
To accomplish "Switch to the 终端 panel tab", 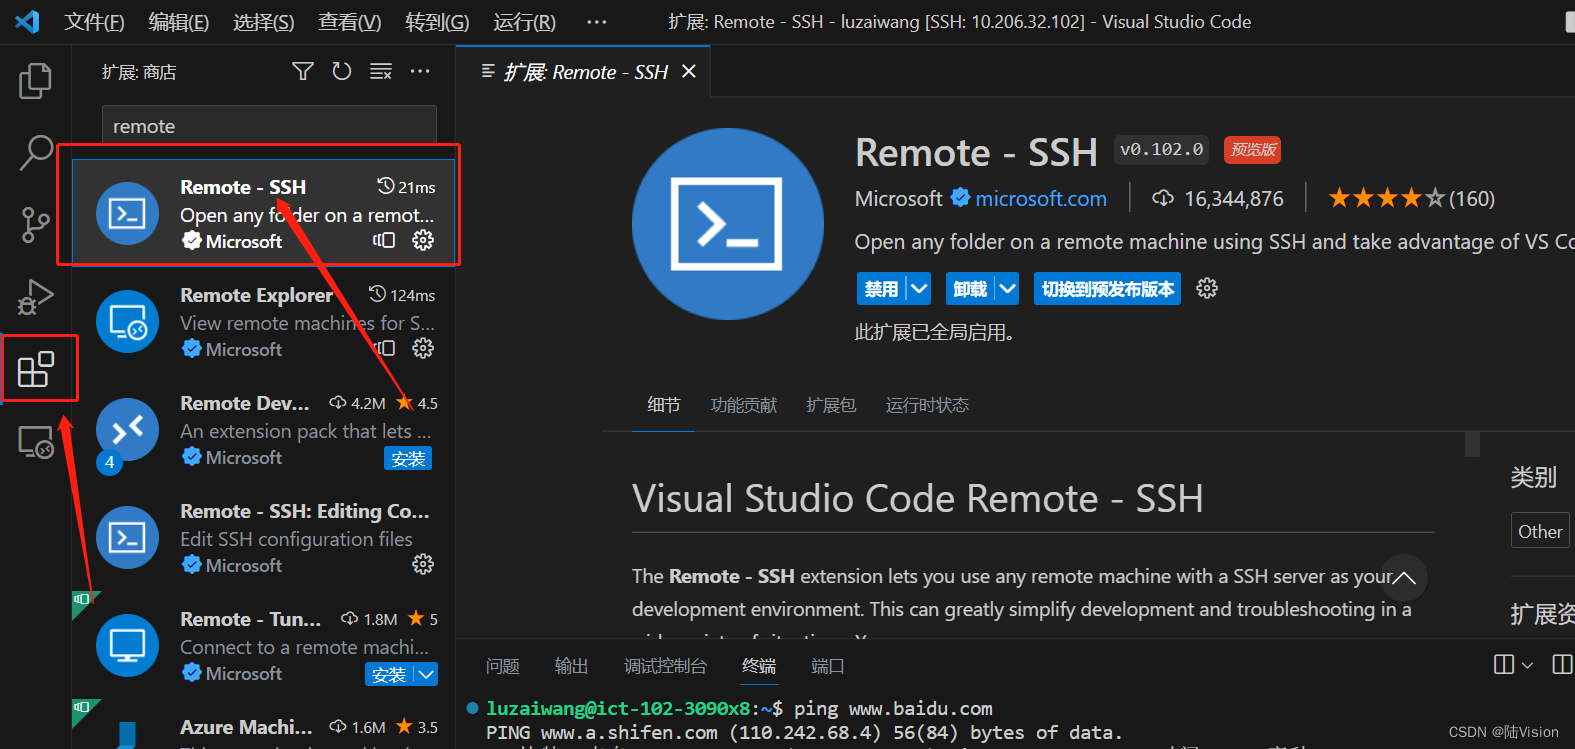I will coord(759,666).
